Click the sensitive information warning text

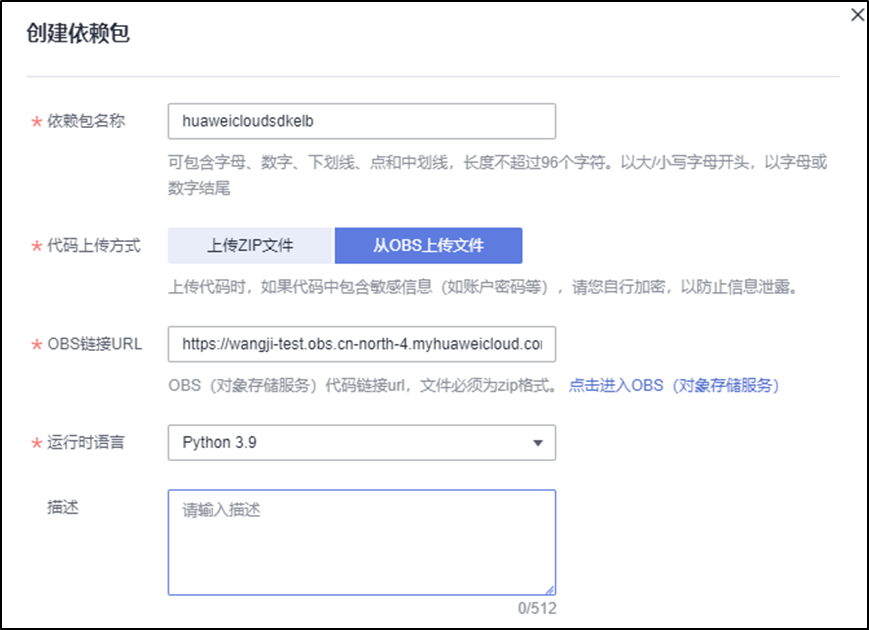[481, 287]
